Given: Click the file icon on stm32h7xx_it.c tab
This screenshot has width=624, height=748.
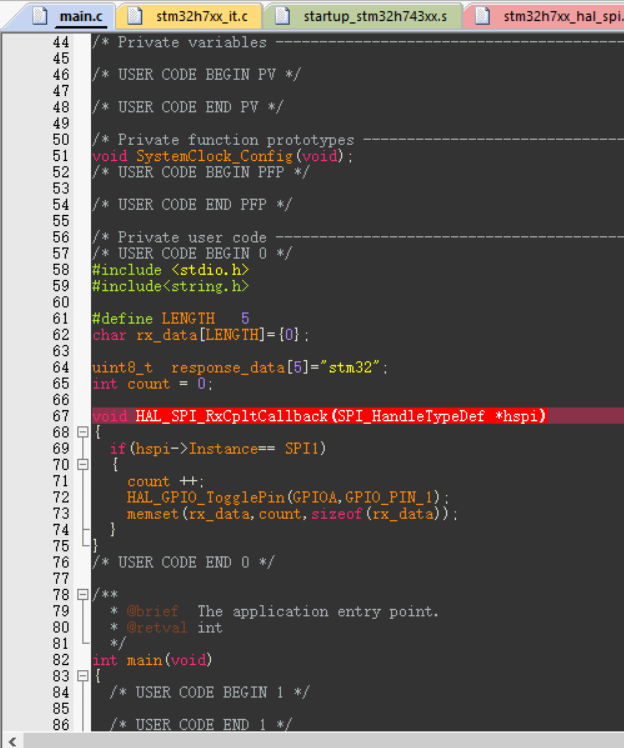Looking at the screenshot, I should point(135,16).
